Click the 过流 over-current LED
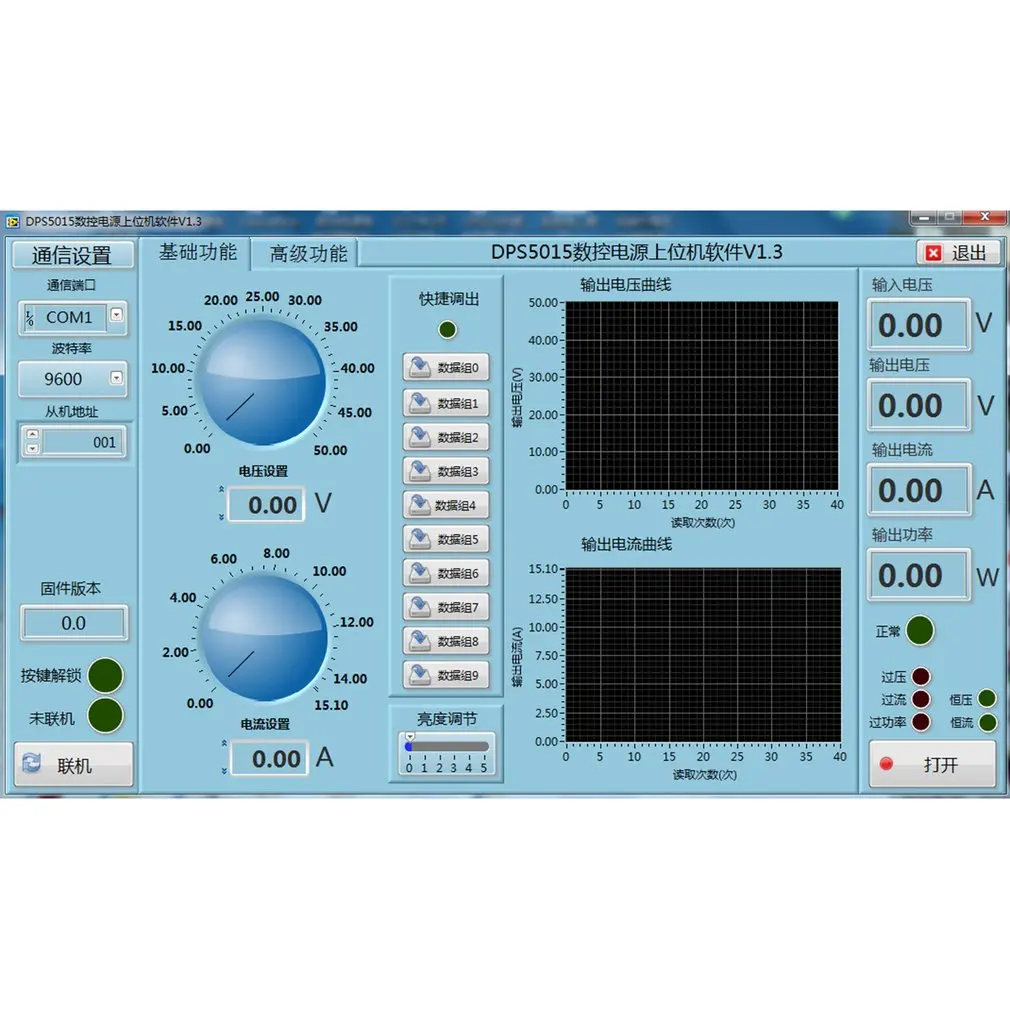The width and height of the screenshot is (1010, 1010). point(922,699)
